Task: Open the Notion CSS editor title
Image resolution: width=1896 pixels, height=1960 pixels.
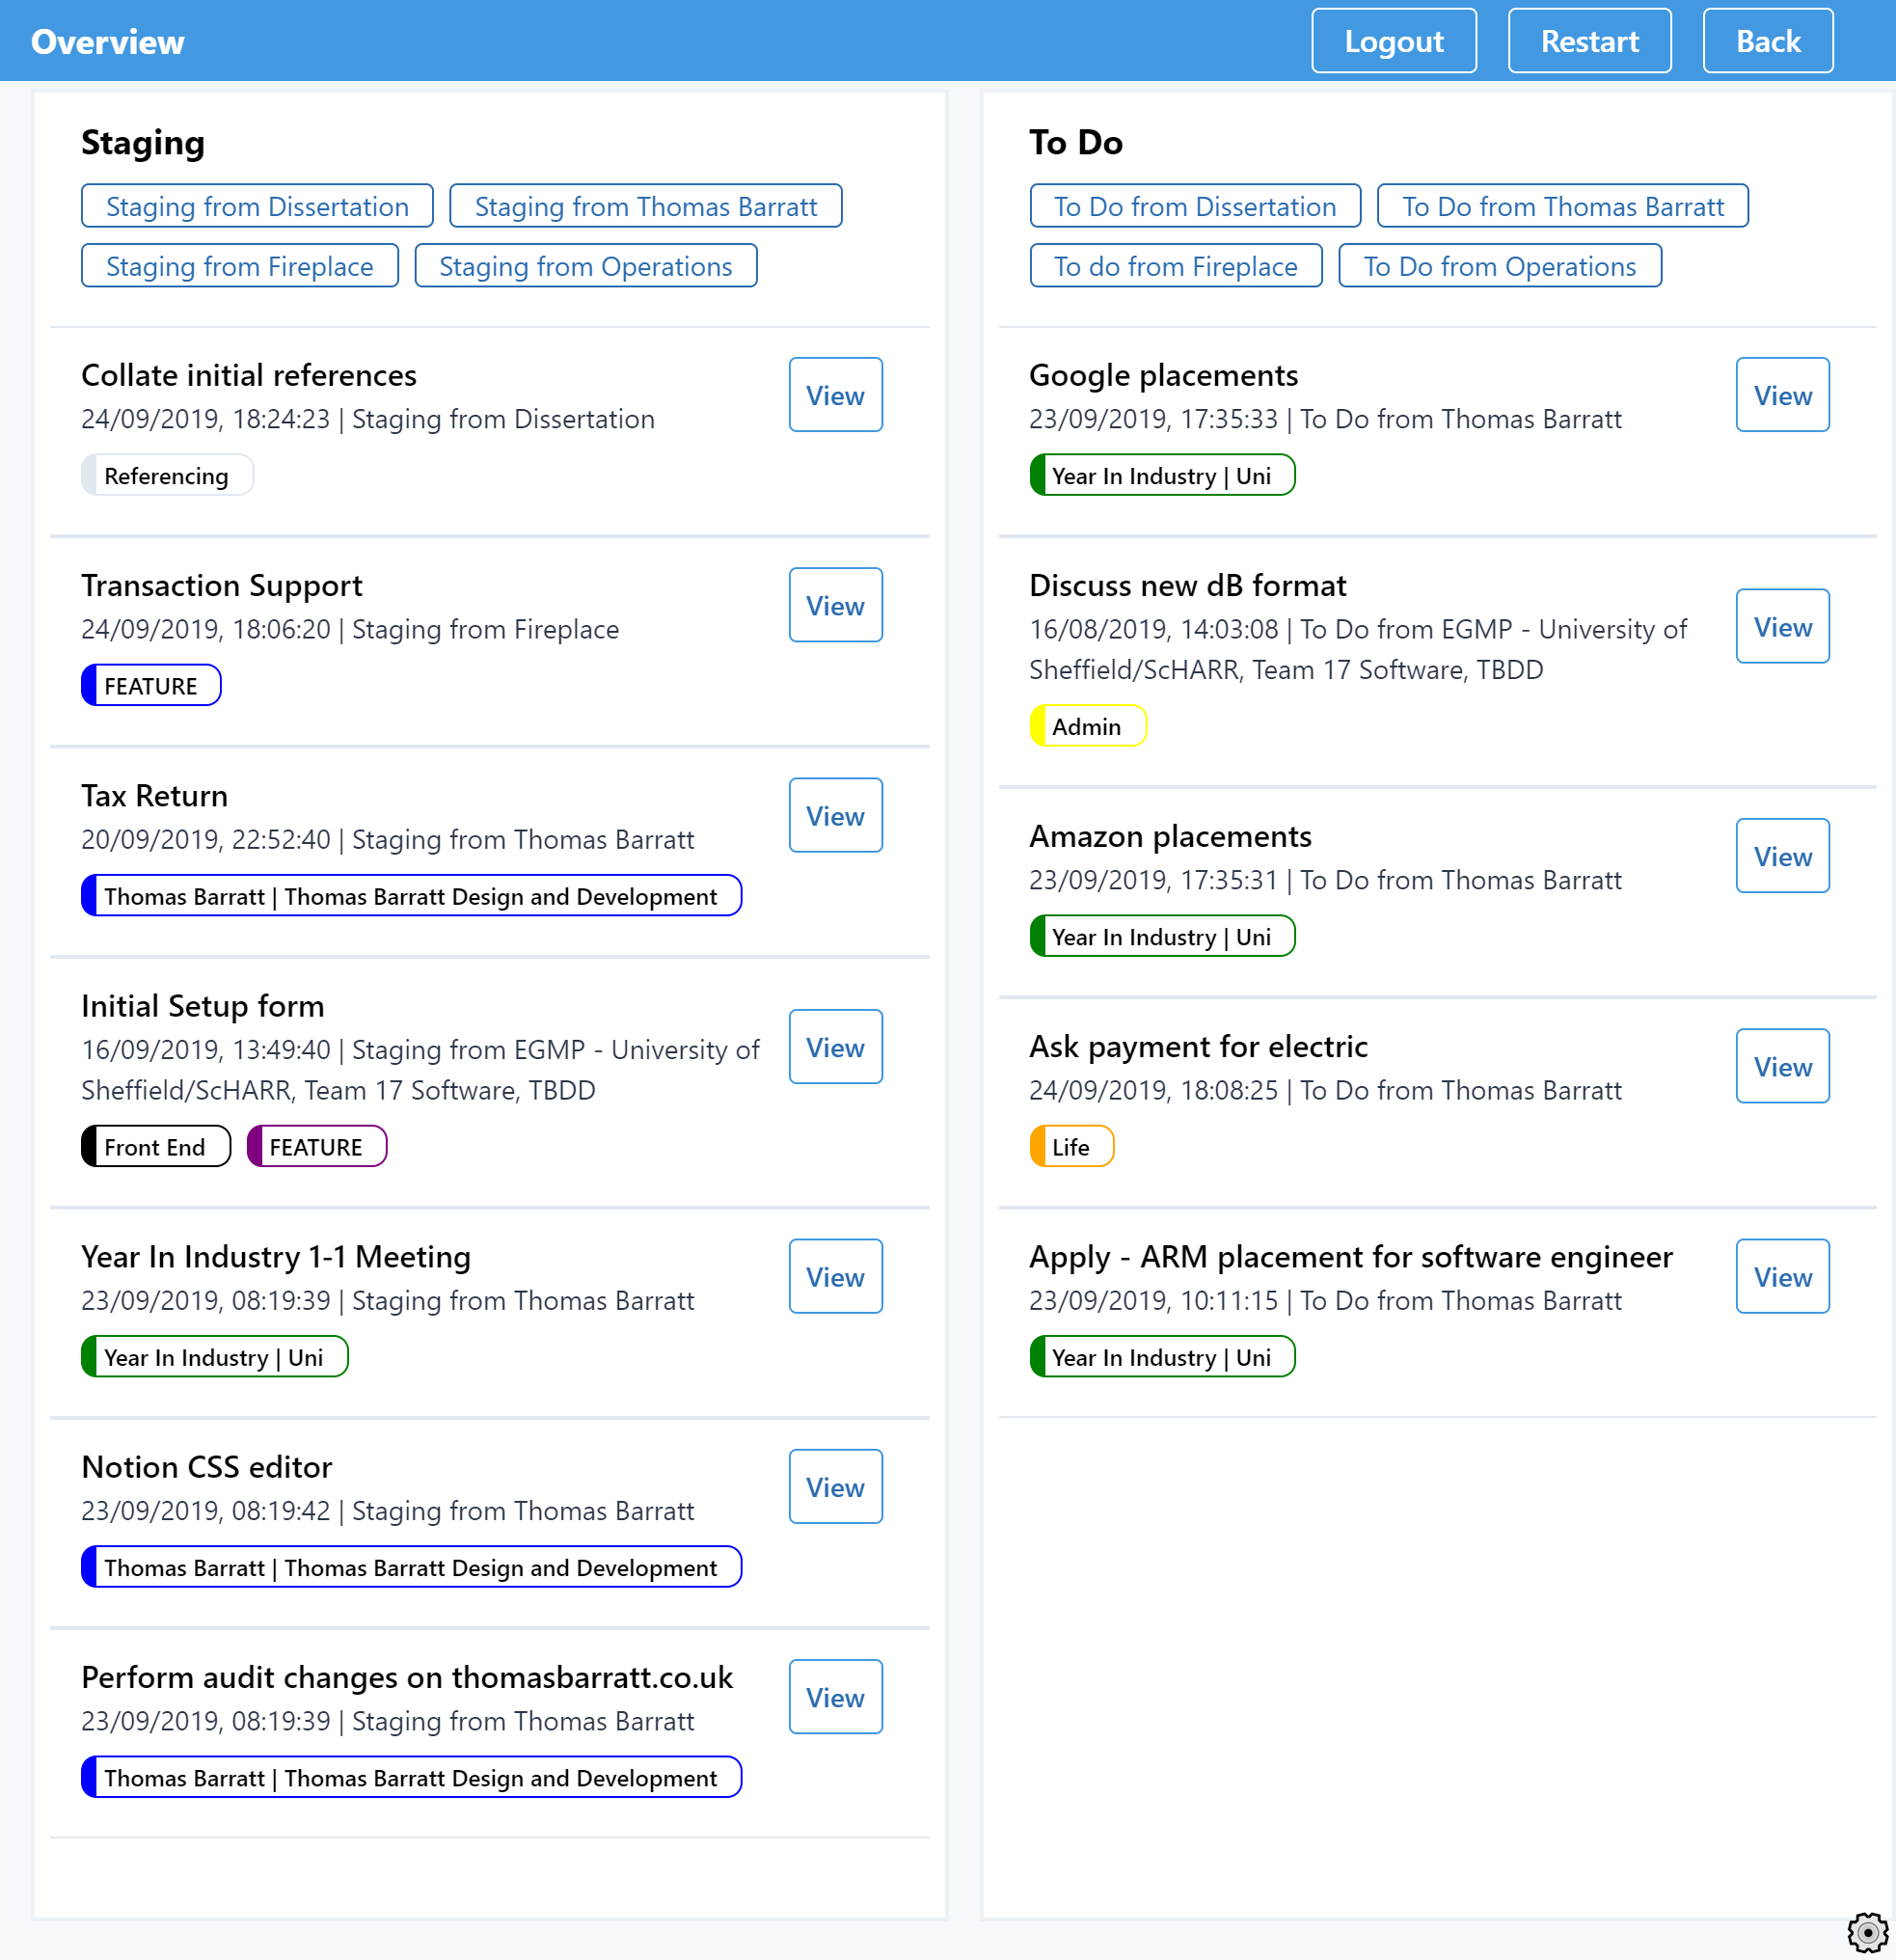Action: click(x=206, y=1466)
